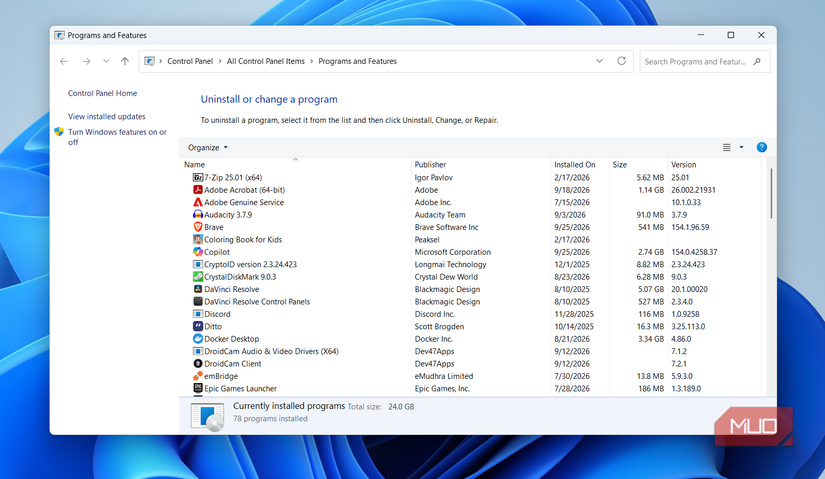Go back using the left arrow
The width and height of the screenshot is (825, 479).
[64, 62]
